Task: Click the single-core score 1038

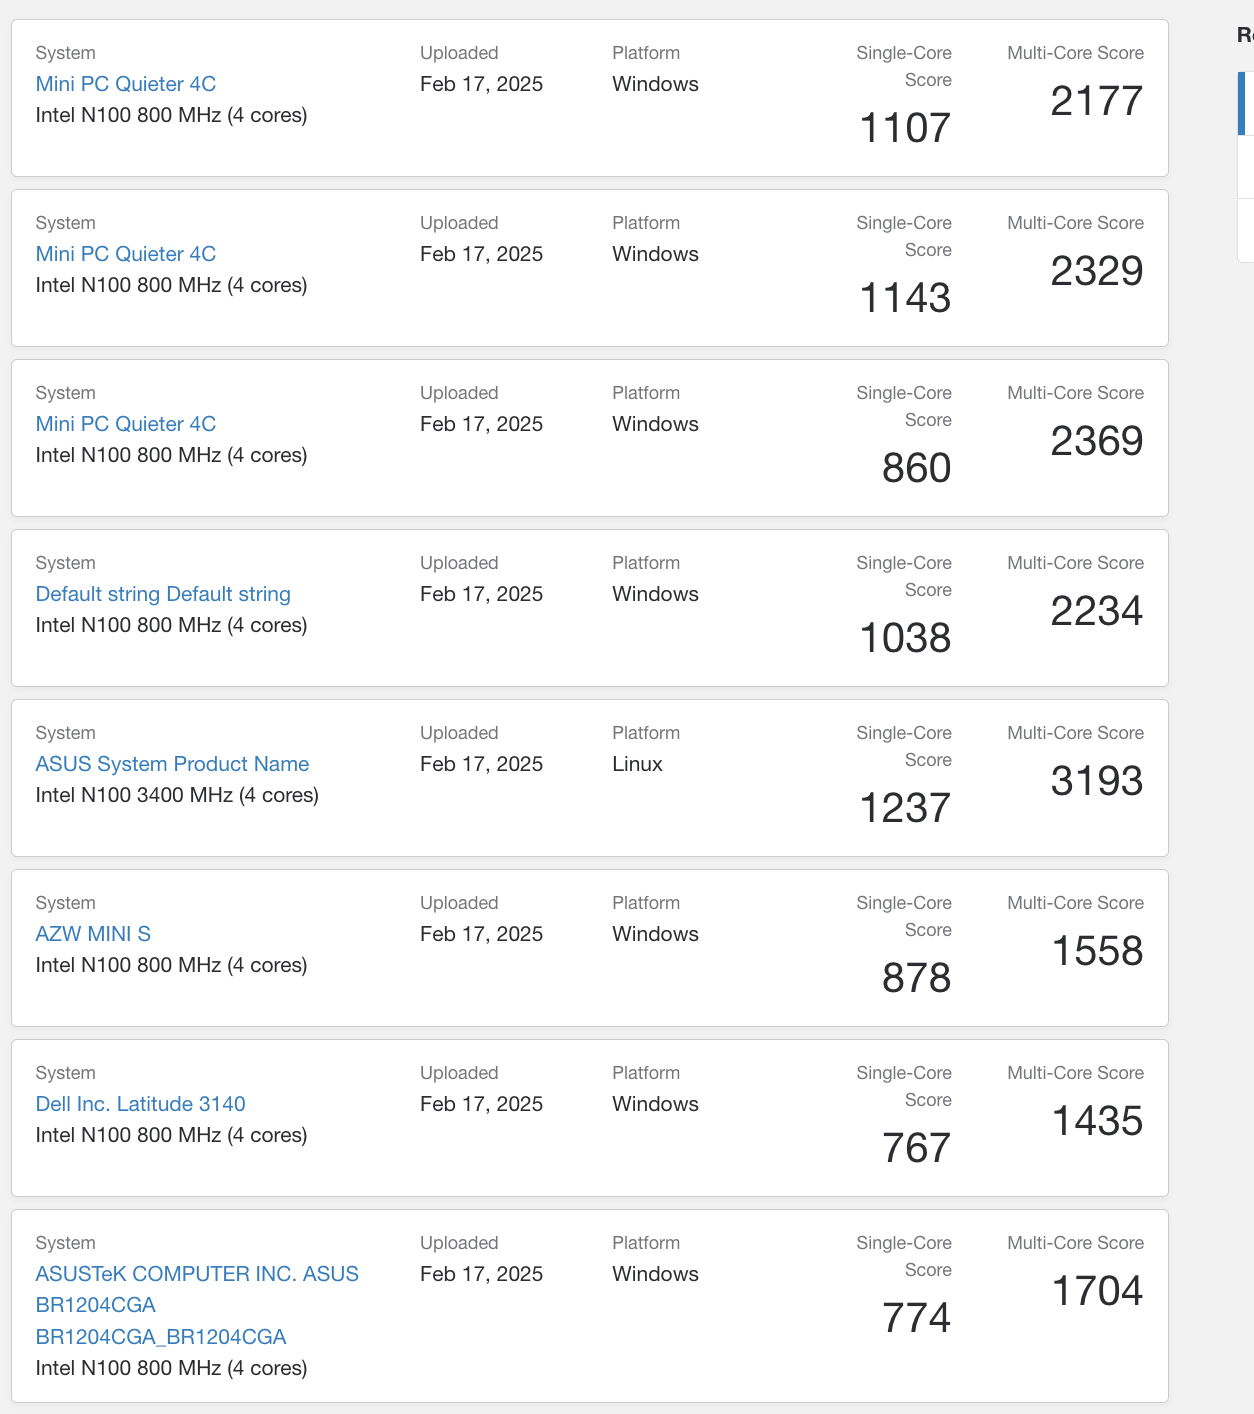Action: tap(905, 638)
